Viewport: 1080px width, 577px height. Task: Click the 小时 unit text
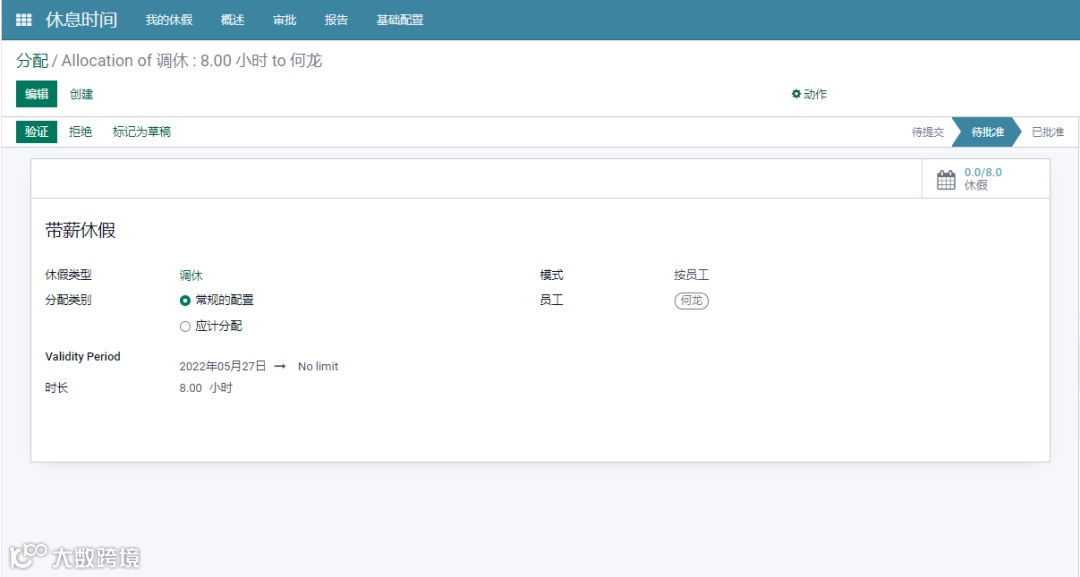click(x=221, y=388)
